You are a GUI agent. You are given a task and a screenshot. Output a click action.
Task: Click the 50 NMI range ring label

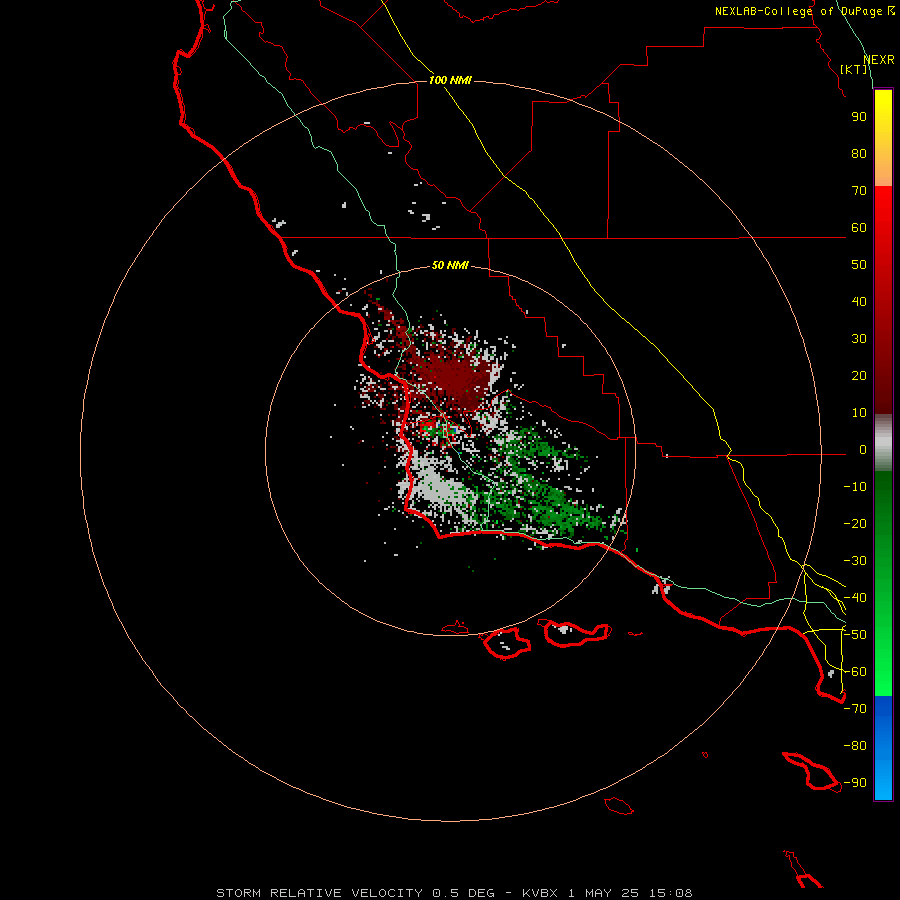click(x=450, y=265)
